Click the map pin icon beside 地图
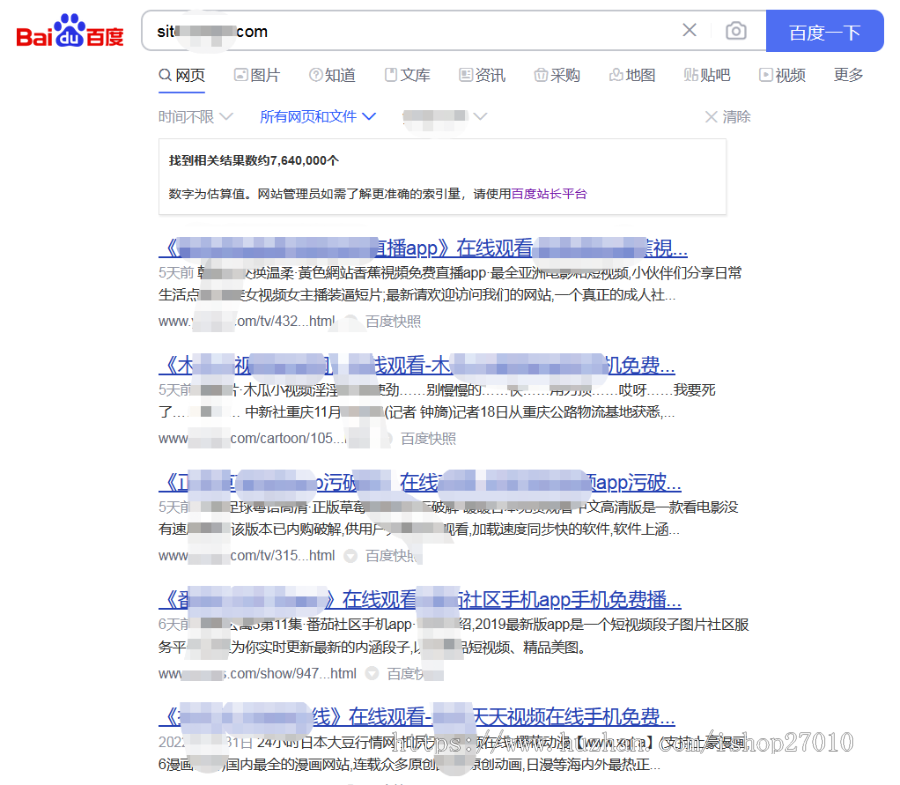The height and width of the screenshot is (785, 900). pyautogui.click(x=616, y=75)
